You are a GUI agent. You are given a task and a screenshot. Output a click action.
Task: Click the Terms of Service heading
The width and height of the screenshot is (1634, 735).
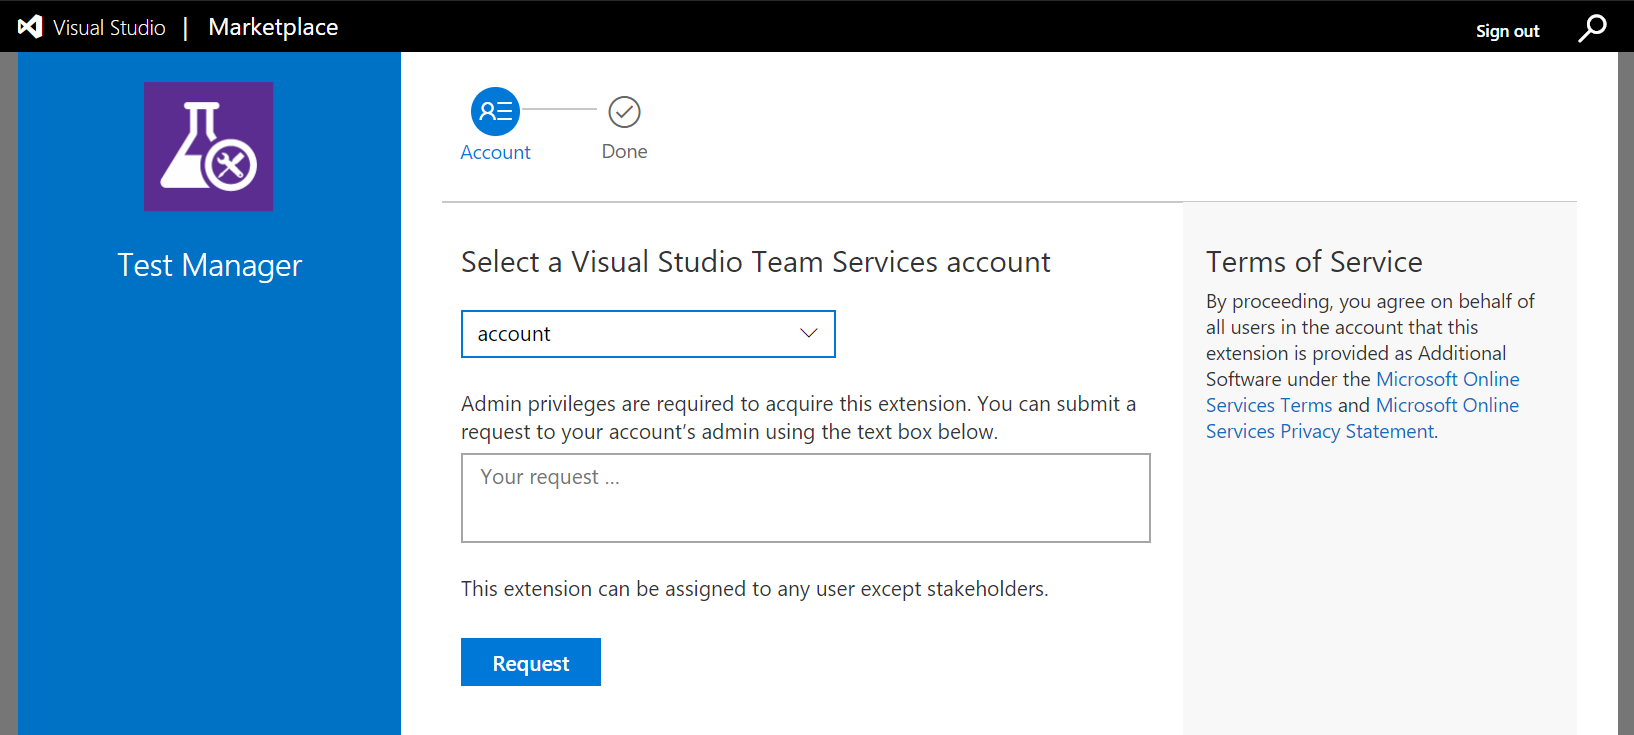point(1314,262)
